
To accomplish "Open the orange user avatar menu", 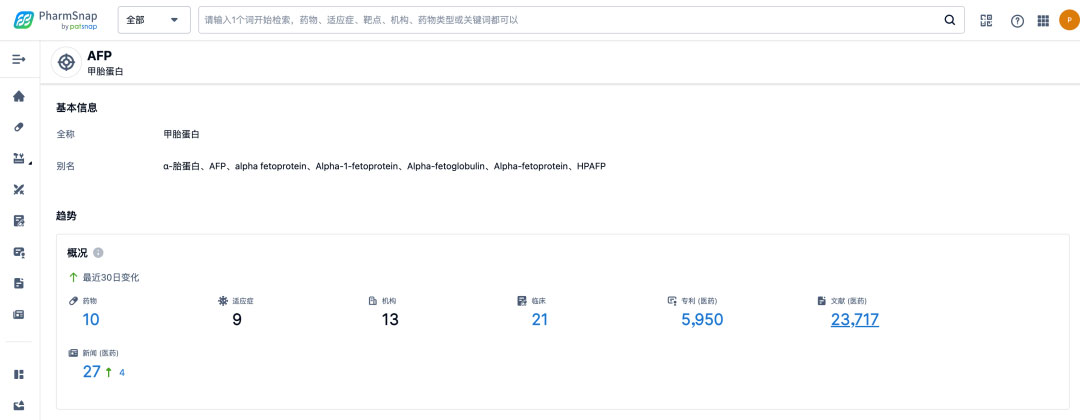I will coord(1068,20).
